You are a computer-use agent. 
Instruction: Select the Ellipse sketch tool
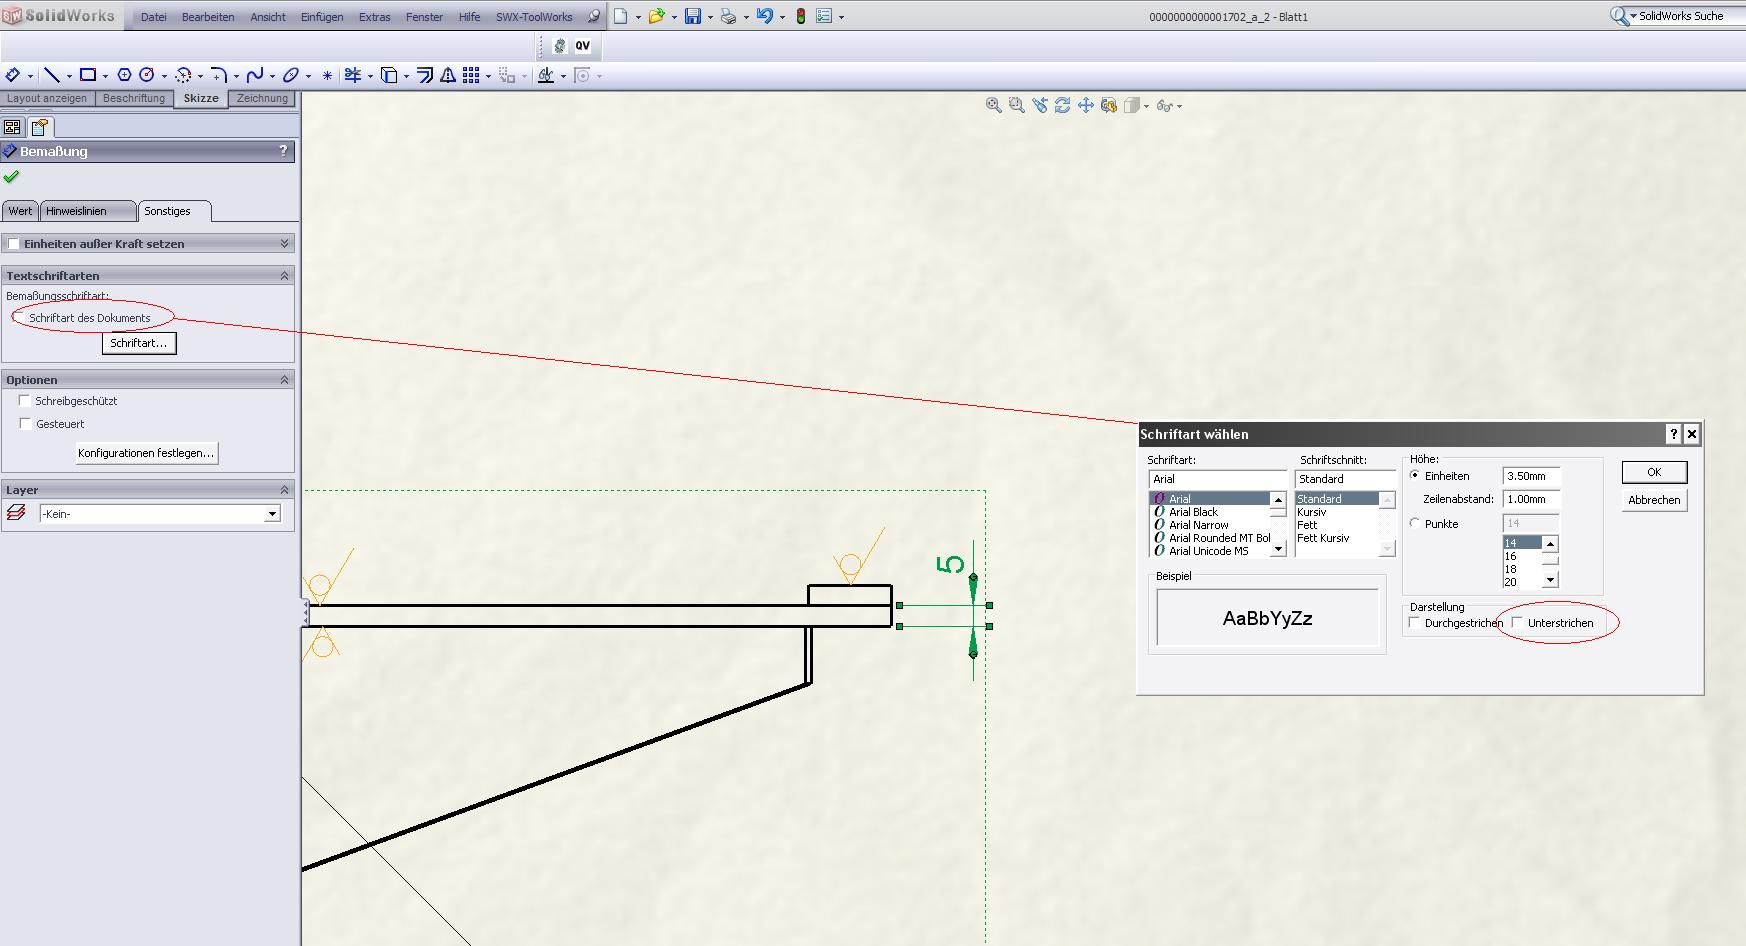pyautogui.click(x=291, y=75)
